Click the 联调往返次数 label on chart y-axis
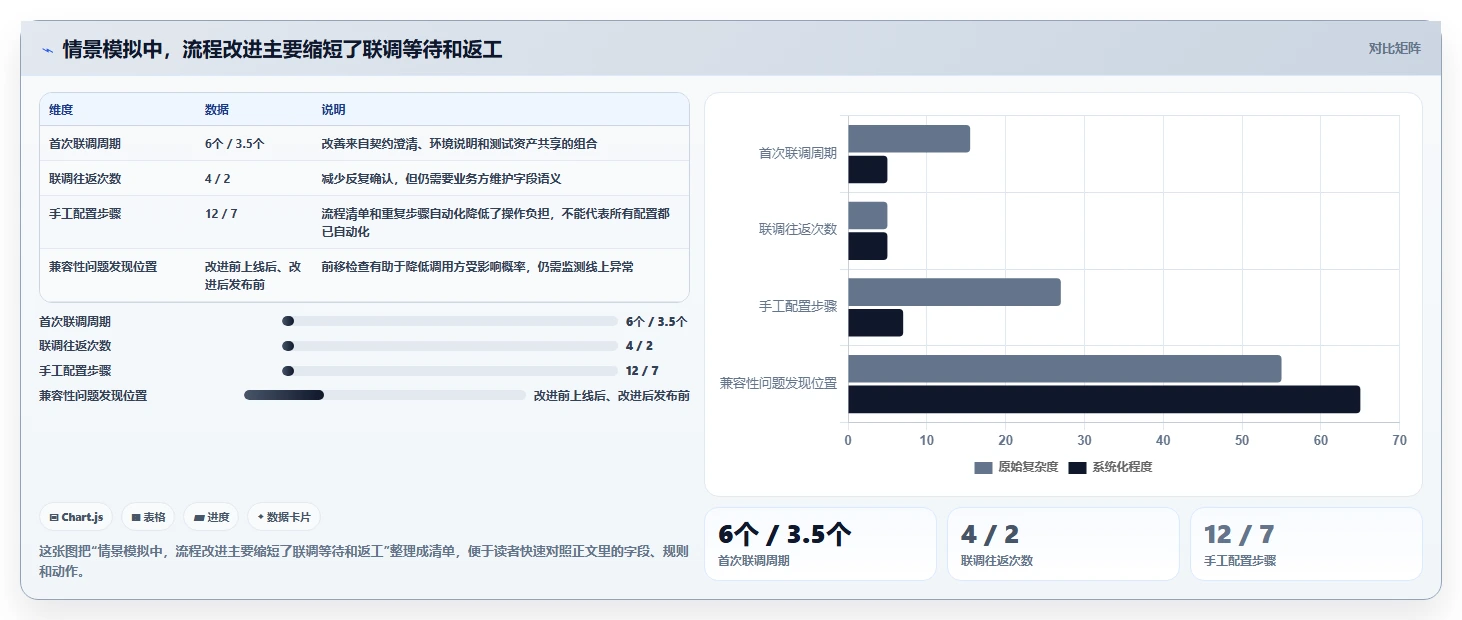This screenshot has height=620, width=1462. tap(798, 230)
